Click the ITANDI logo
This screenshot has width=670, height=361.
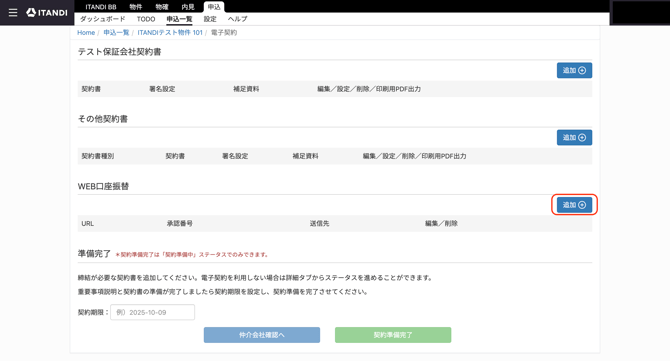47,12
